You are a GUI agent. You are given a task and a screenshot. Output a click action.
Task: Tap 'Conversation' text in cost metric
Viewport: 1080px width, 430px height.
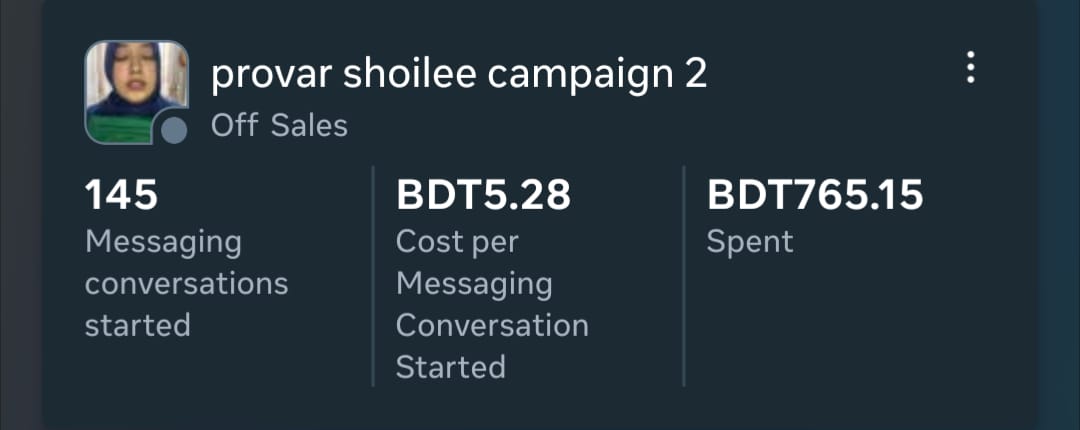pos(492,325)
